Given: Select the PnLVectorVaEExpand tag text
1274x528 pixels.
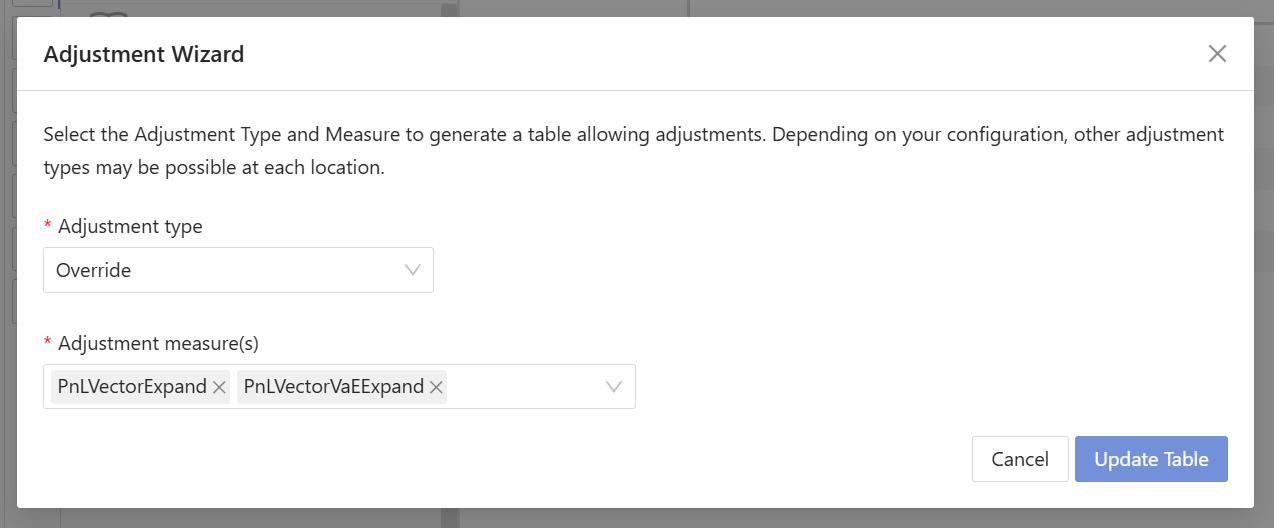Looking at the screenshot, I should pyautogui.click(x=334, y=387).
